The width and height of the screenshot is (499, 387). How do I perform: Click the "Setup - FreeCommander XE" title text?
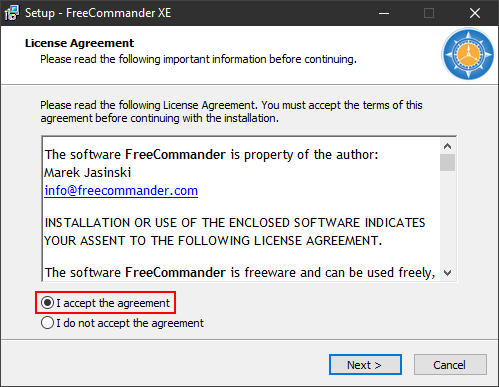point(98,13)
